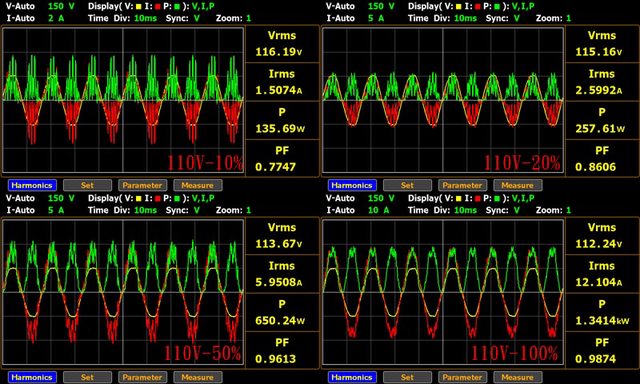Open Set in the 110V-20% panel

(x=407, y=185)
